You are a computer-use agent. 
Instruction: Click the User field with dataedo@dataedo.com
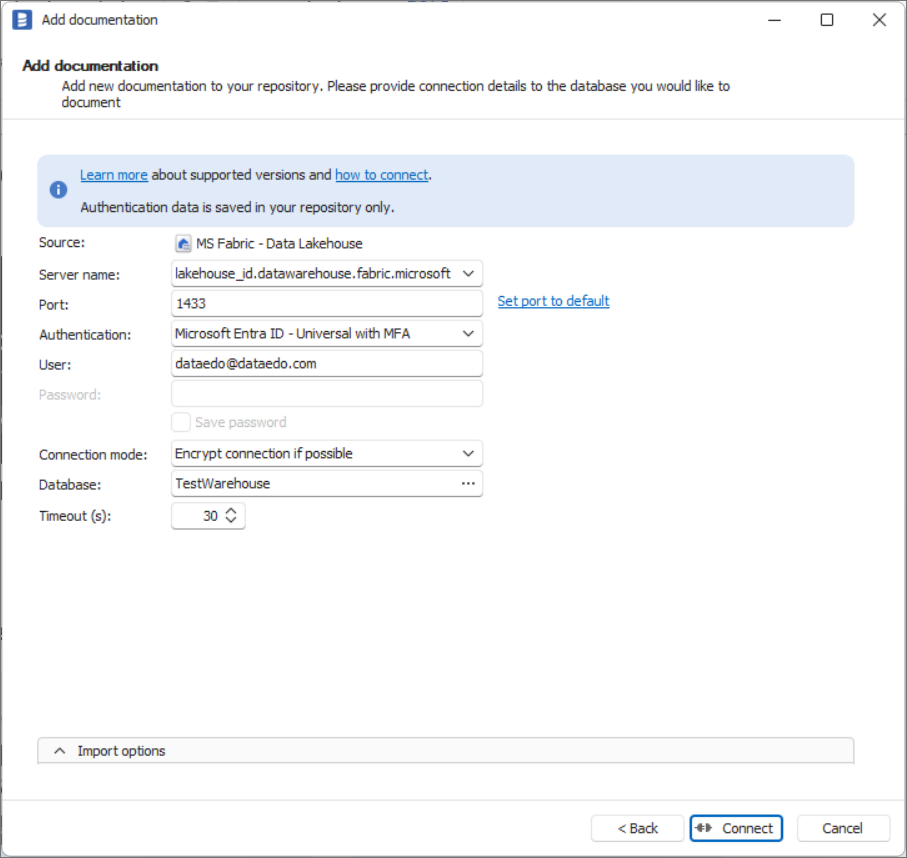coord(327,364)
